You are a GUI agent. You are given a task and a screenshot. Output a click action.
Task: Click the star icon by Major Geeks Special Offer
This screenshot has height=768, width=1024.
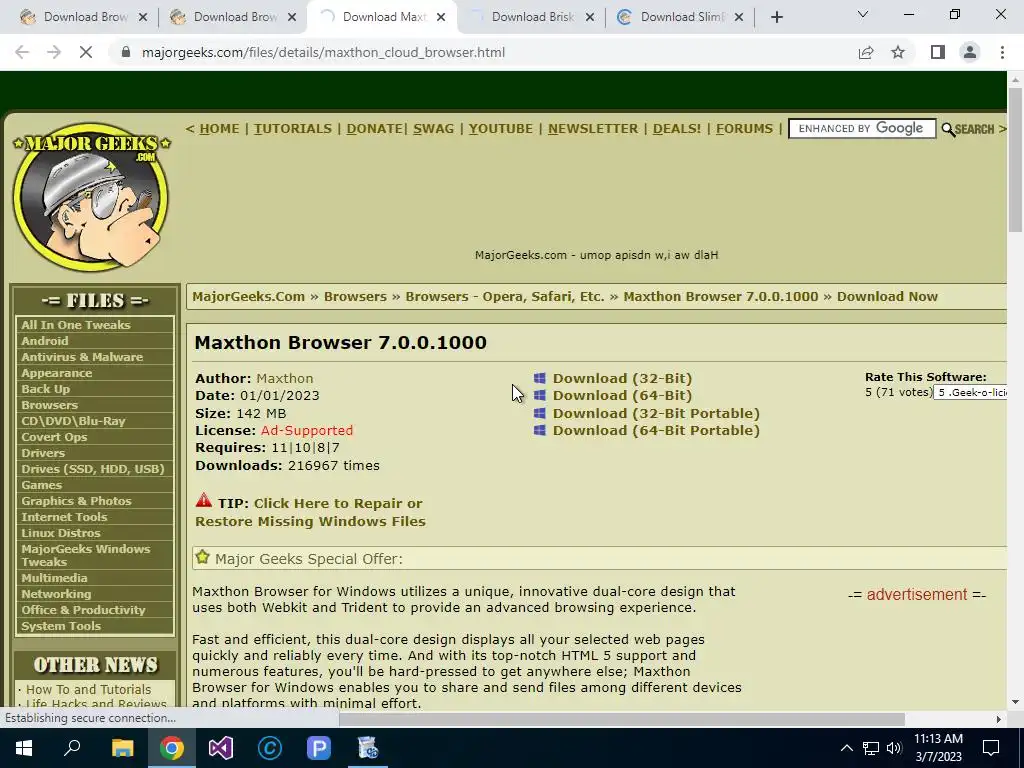[202, 557]
